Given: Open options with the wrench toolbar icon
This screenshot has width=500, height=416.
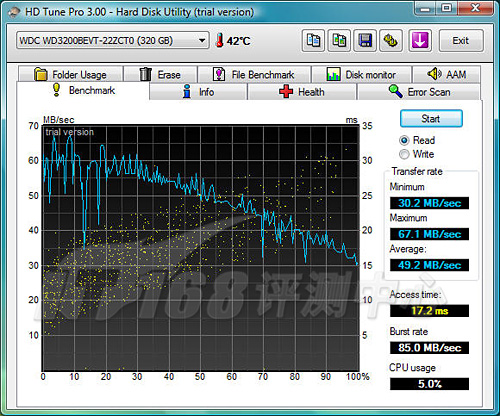Looking at the screenshot, I should pos(391,41).
